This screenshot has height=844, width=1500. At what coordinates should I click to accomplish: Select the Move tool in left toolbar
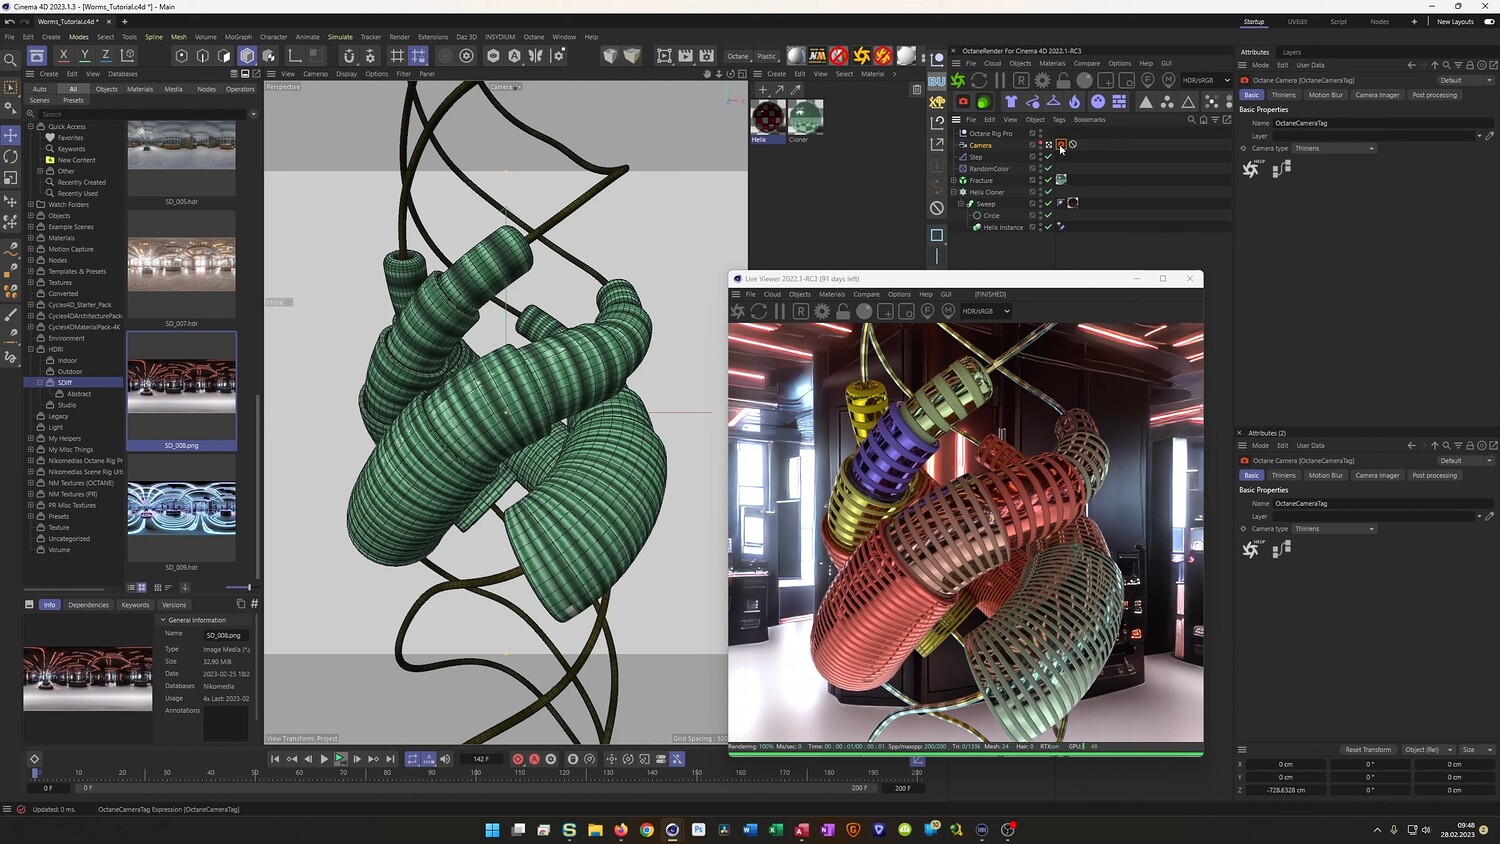(11, 135)
